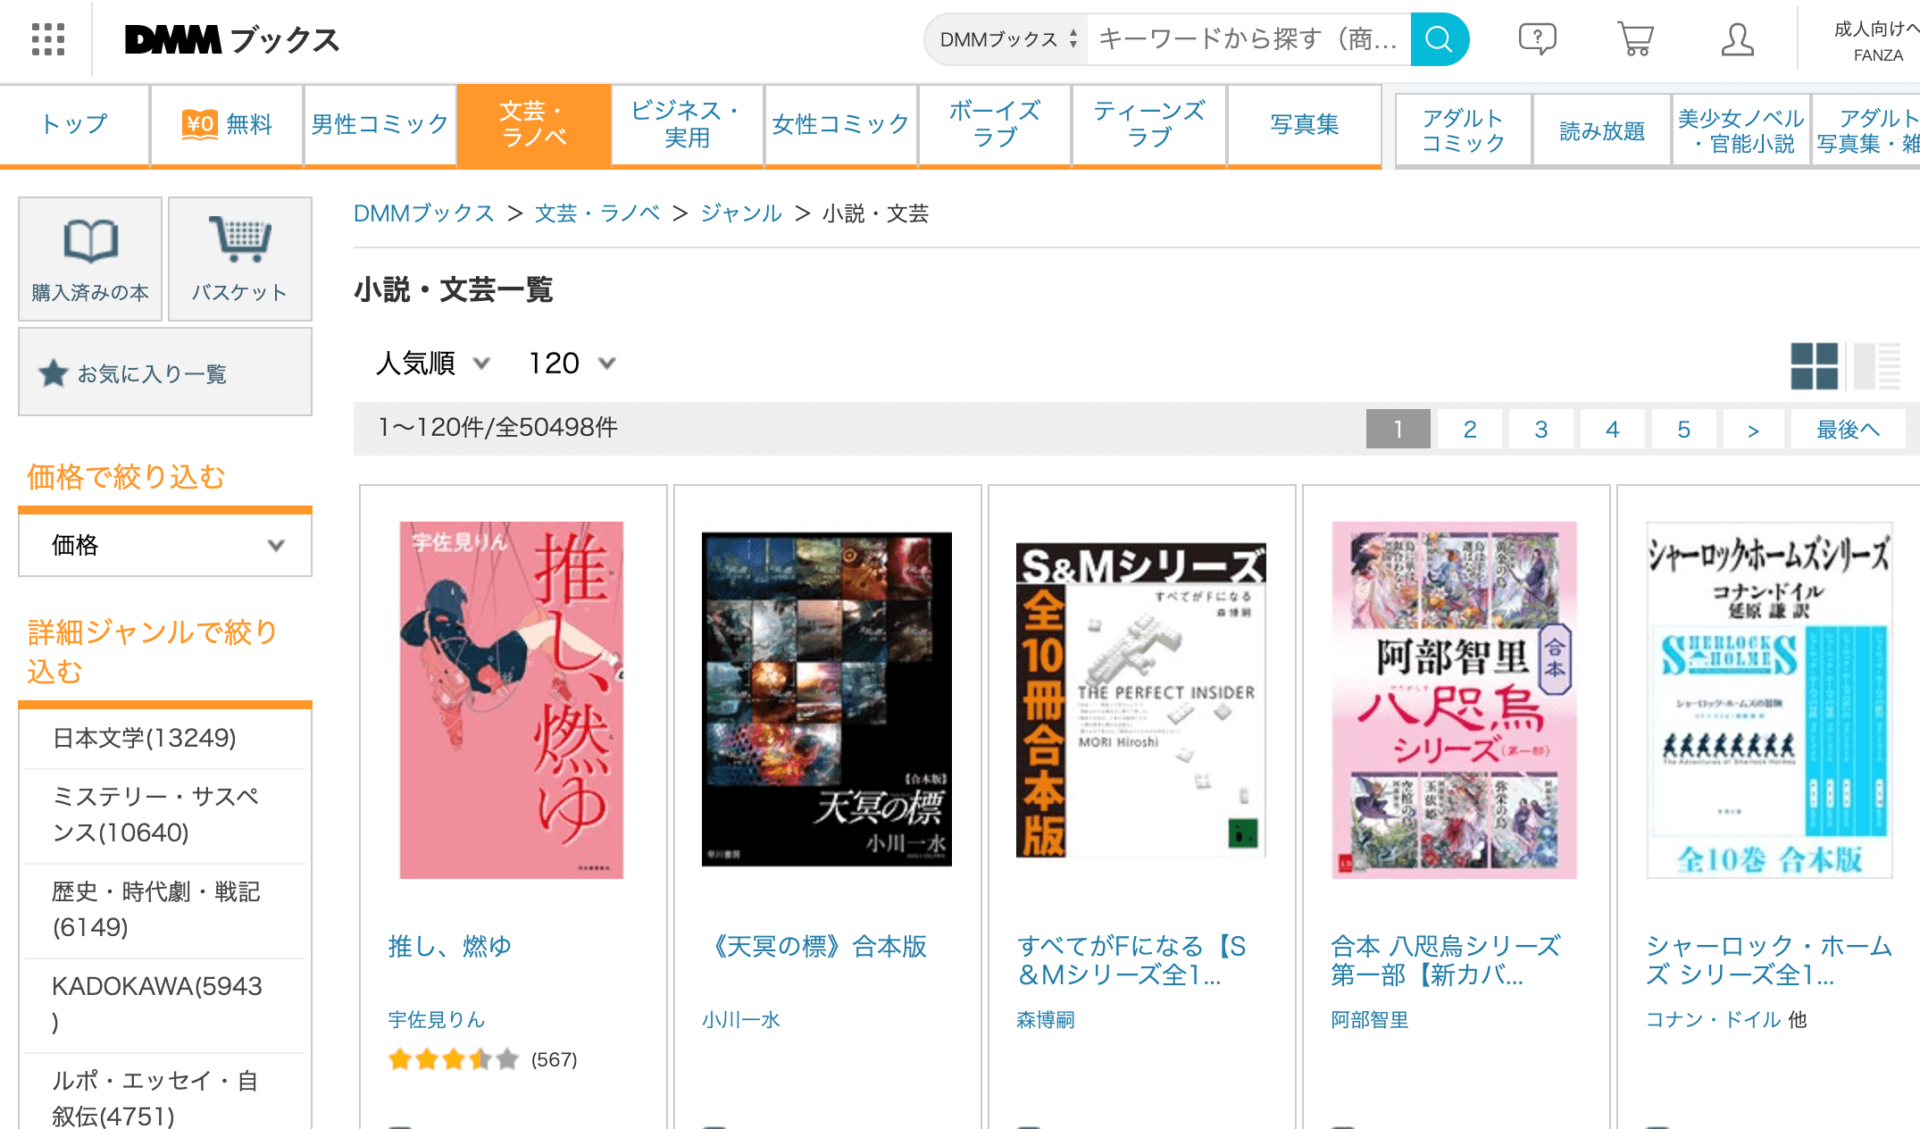Screen dimensions: 1920x1129
Task: Click the search magnifier button
Action: 1439,39
